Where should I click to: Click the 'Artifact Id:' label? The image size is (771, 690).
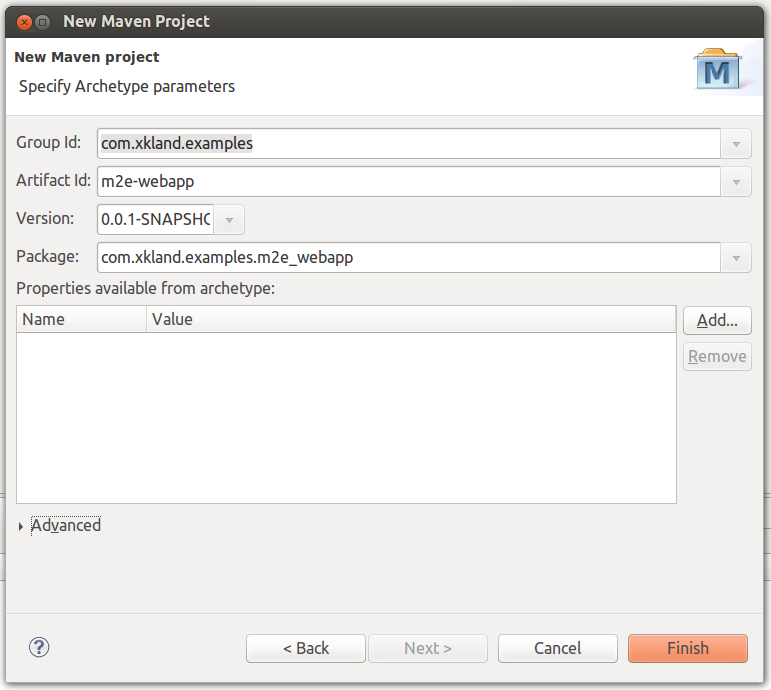pyautogui.click(x=54, y=180)
